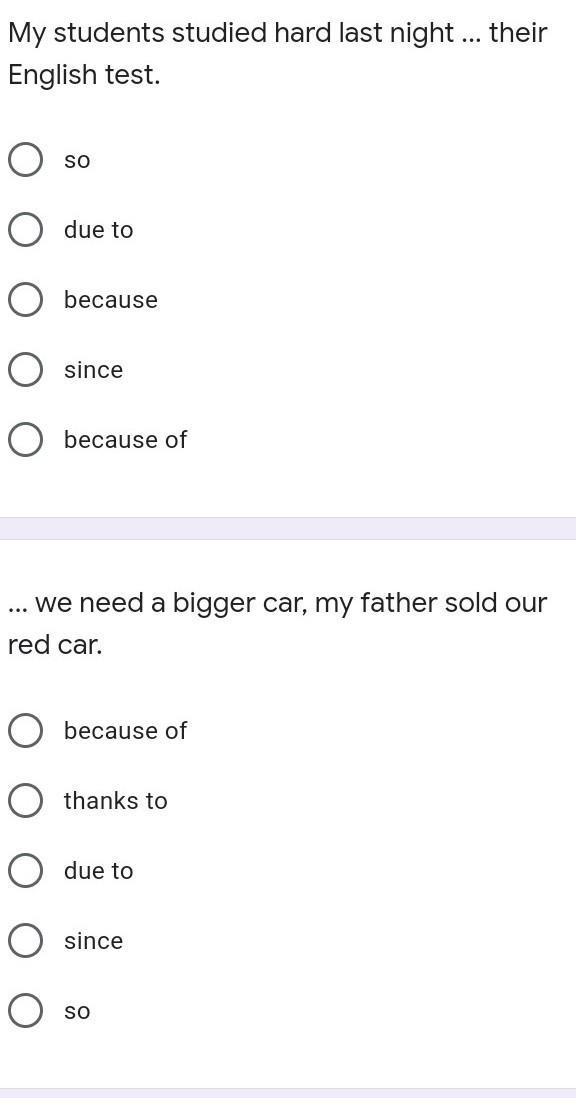Select 'since' radio for bigger car question
Viewport: 576px width, 1098px height.
point(25,940)
